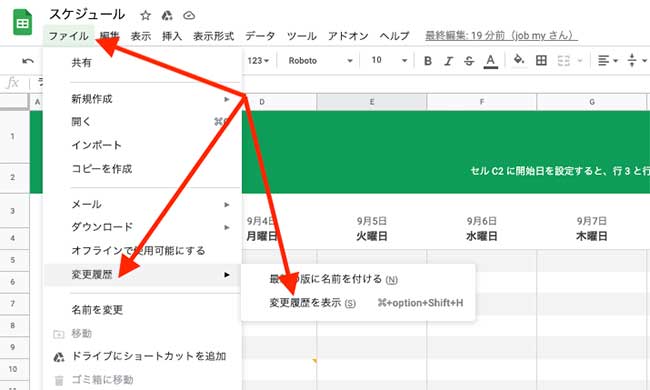
Task: Click the merge cells icon
Action: coord(563,61)
